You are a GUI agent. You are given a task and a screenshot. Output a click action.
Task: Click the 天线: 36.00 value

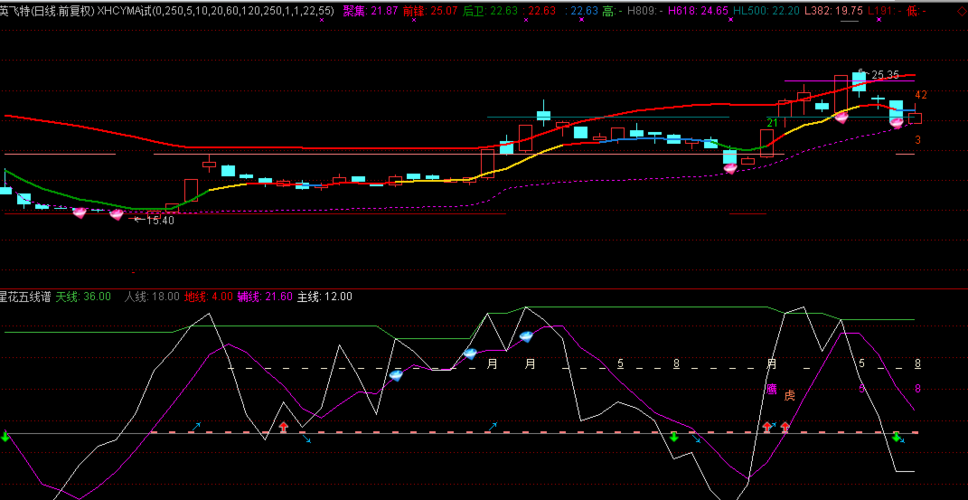point(83,297)
